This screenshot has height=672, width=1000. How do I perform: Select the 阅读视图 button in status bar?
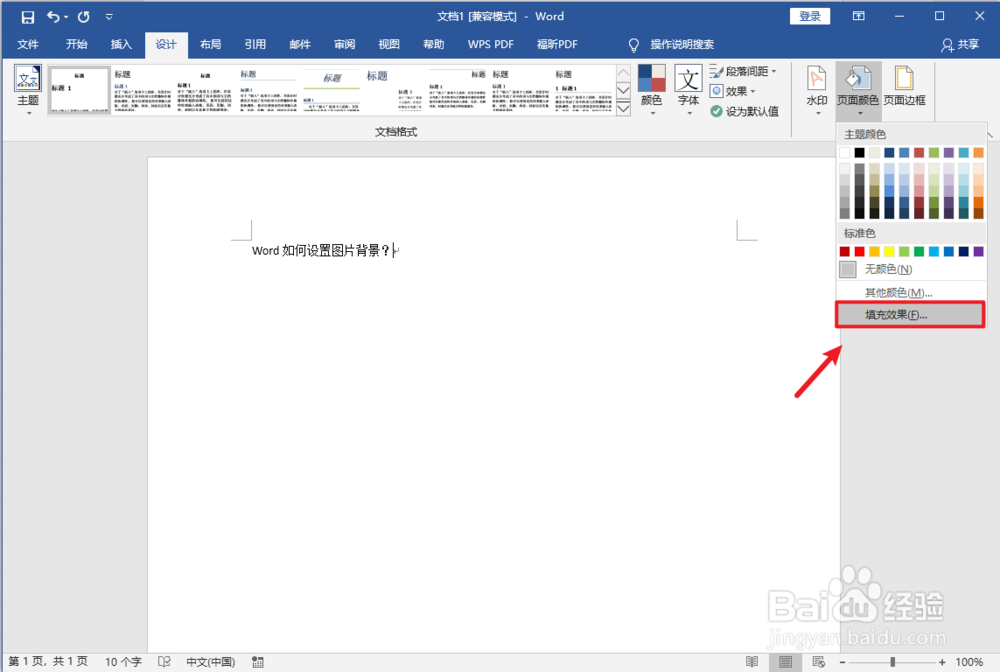(751, 661)
